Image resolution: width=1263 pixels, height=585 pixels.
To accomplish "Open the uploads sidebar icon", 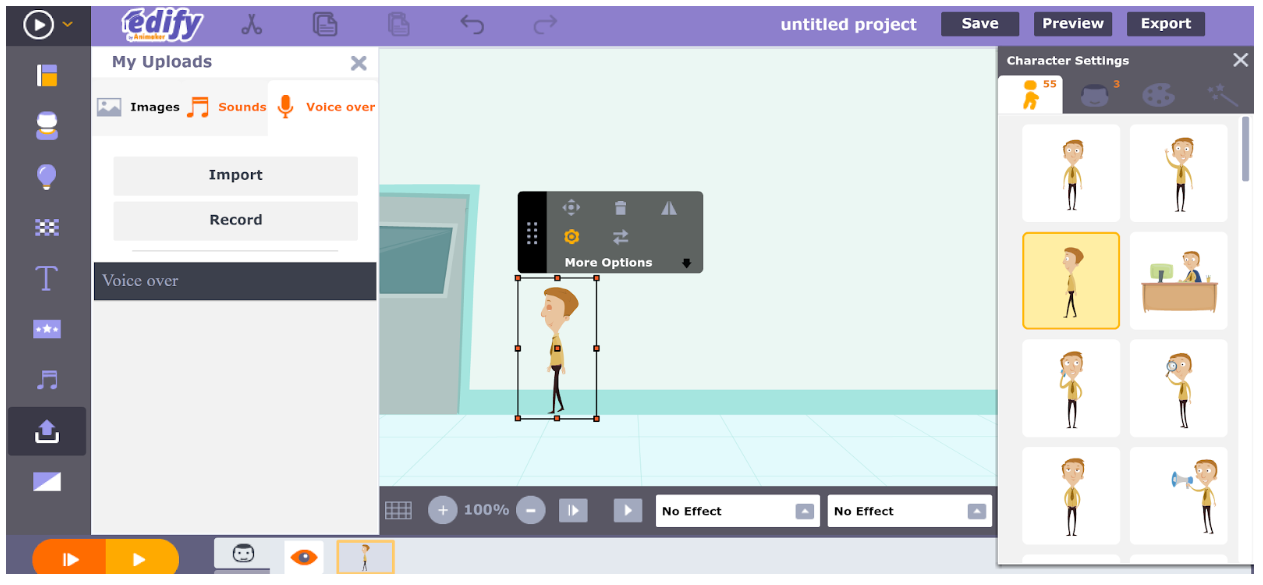I will 47,431.
